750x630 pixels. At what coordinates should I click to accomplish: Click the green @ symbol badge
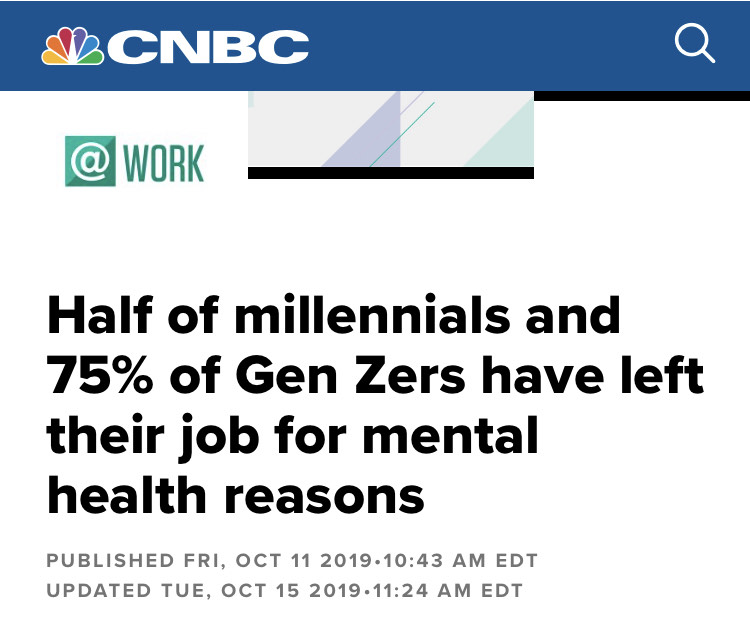point(90,161)
